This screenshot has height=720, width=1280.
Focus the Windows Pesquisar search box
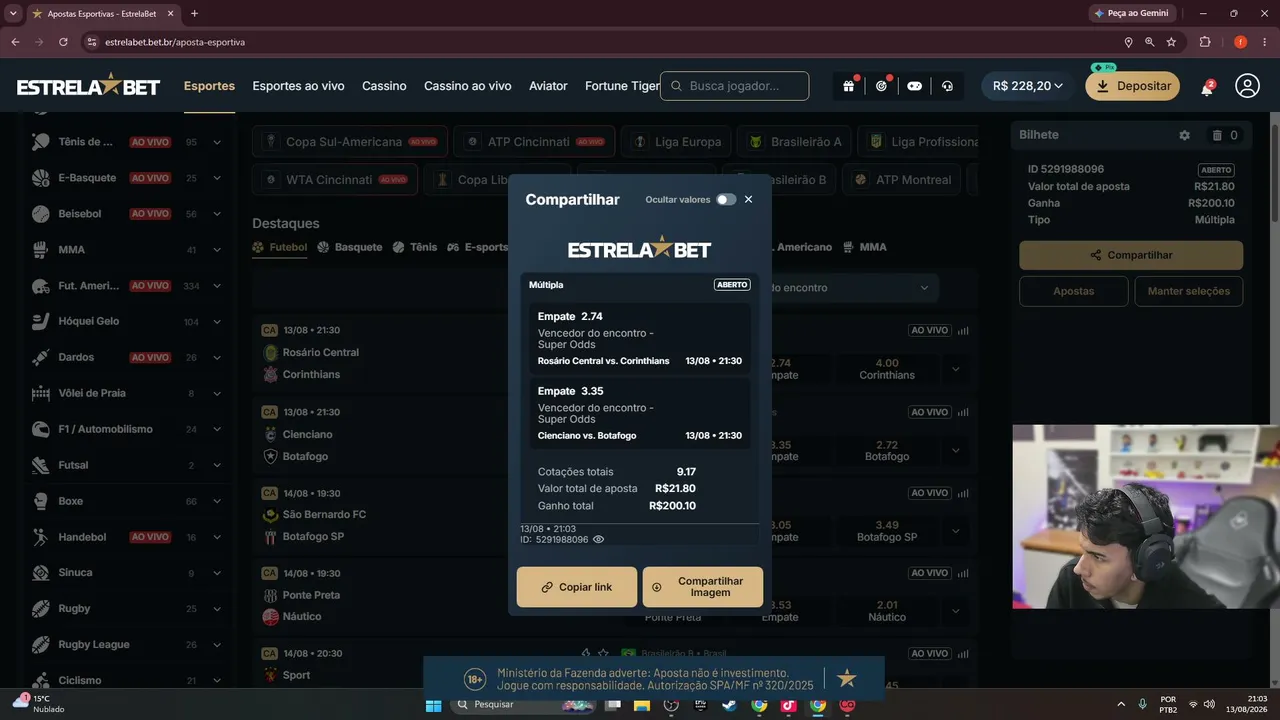521,705
